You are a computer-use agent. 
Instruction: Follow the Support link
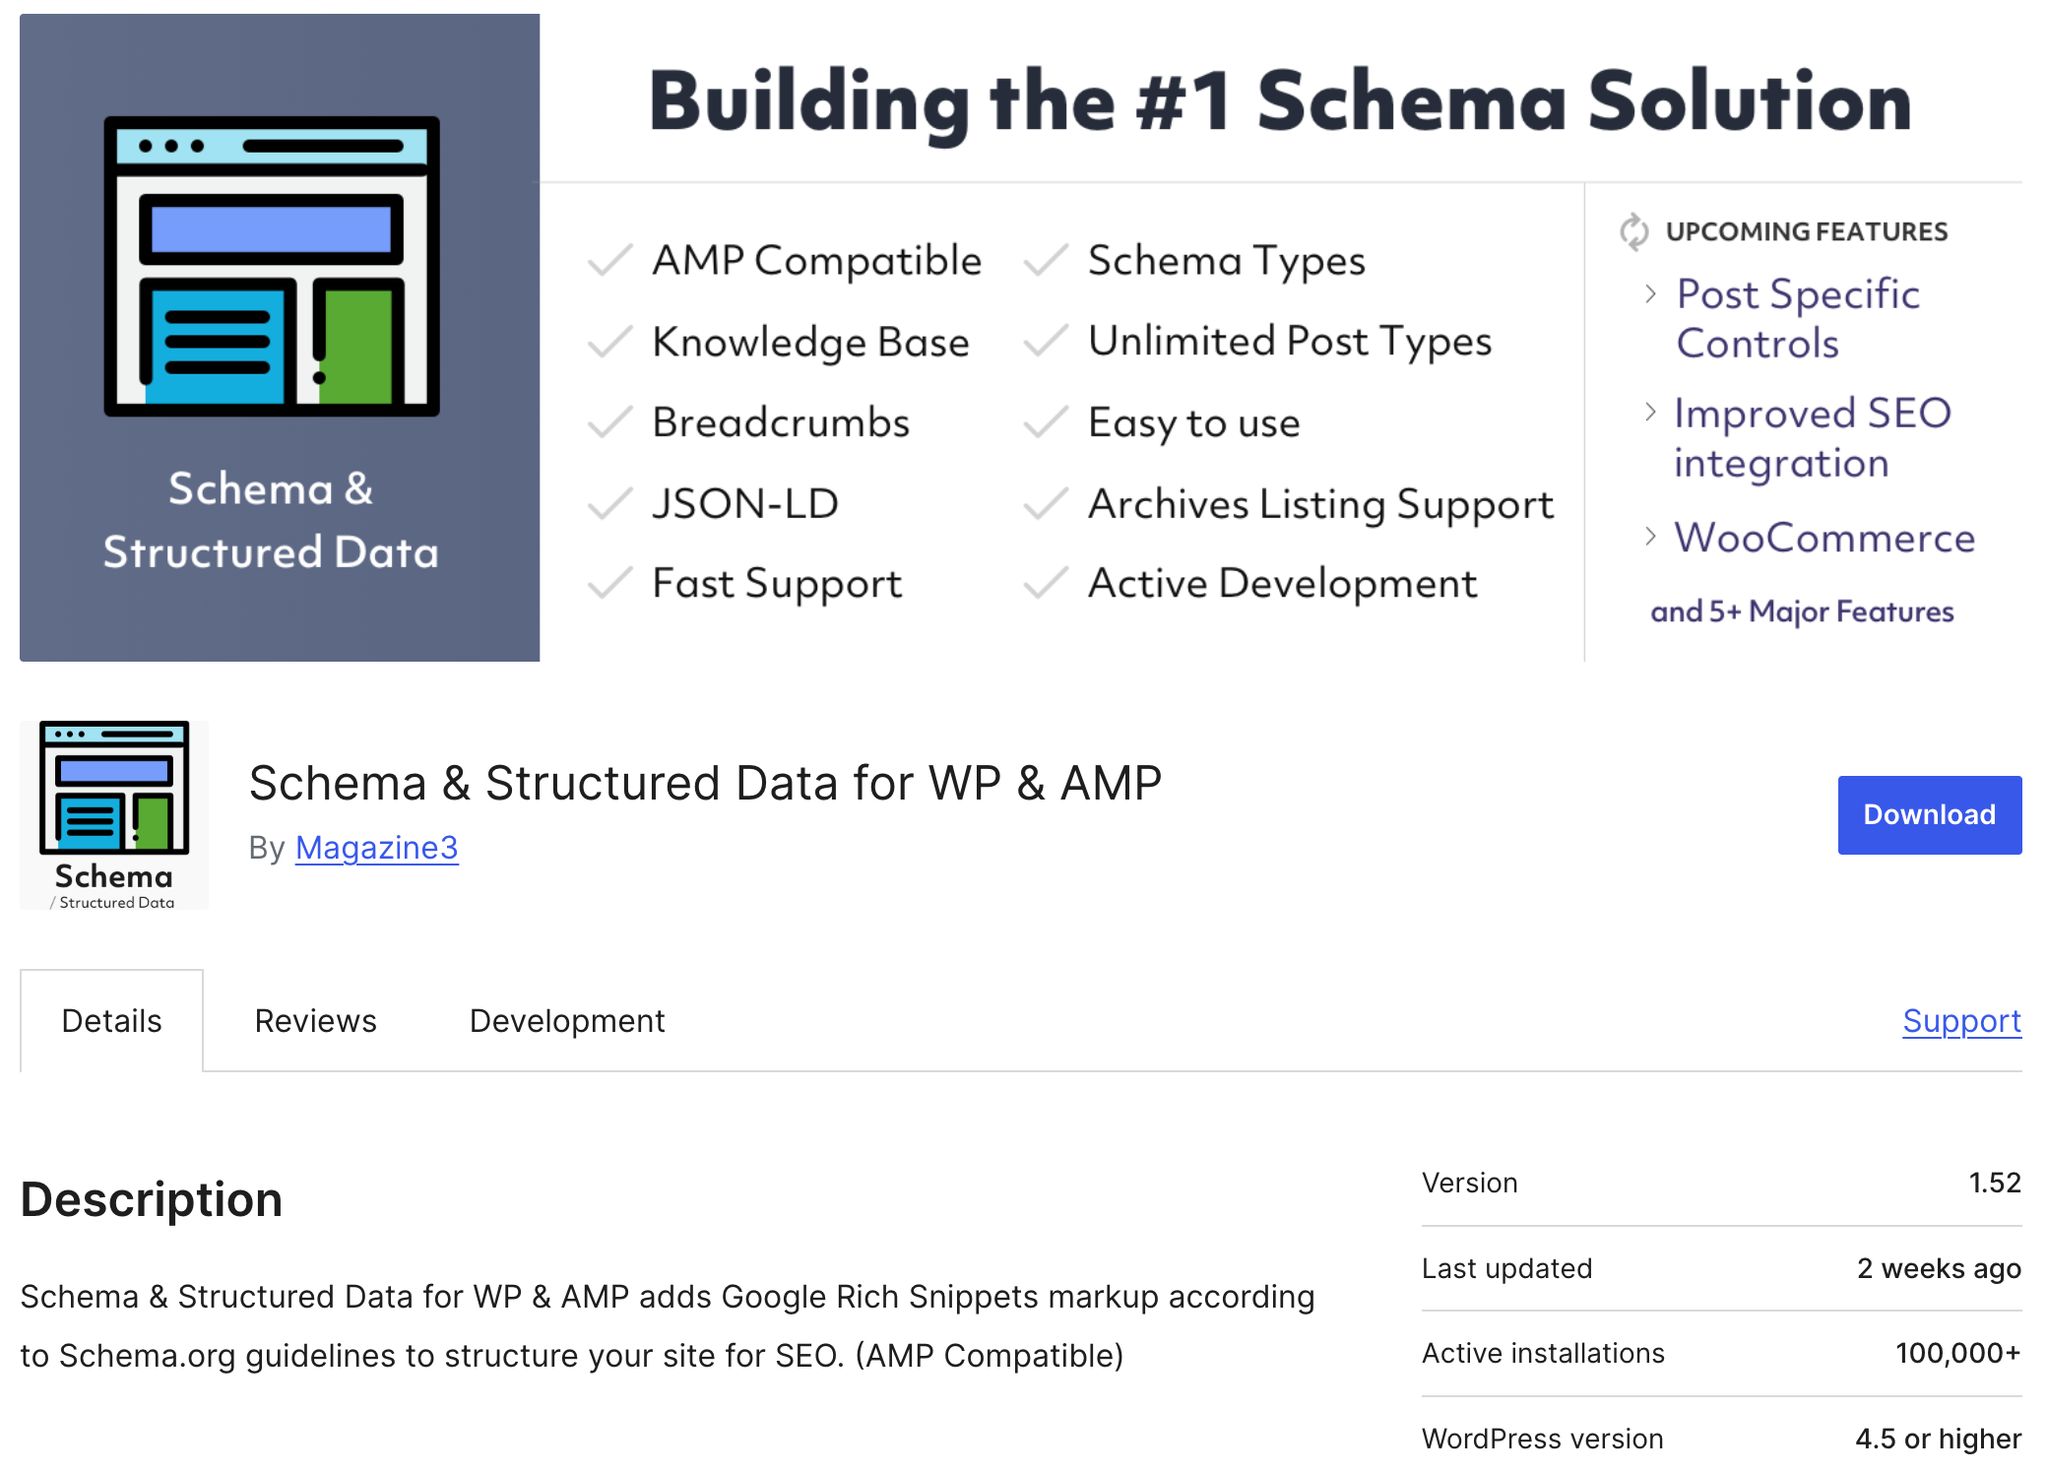point(1961,1021)
